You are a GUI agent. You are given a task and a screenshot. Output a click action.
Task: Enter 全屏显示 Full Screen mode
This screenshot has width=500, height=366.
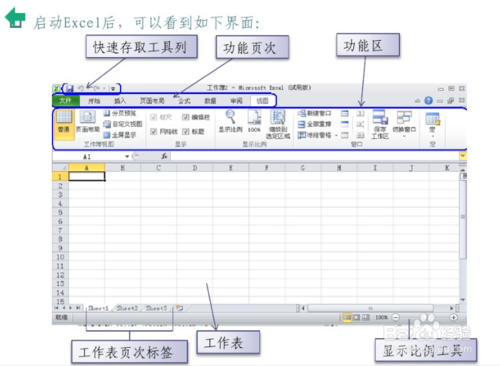tap(120, 135)
